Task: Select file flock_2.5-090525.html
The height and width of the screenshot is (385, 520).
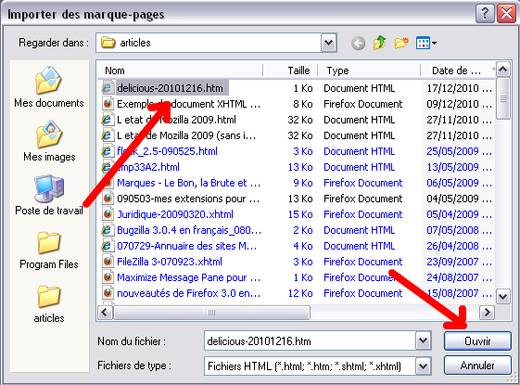Action: pos(167,151)
